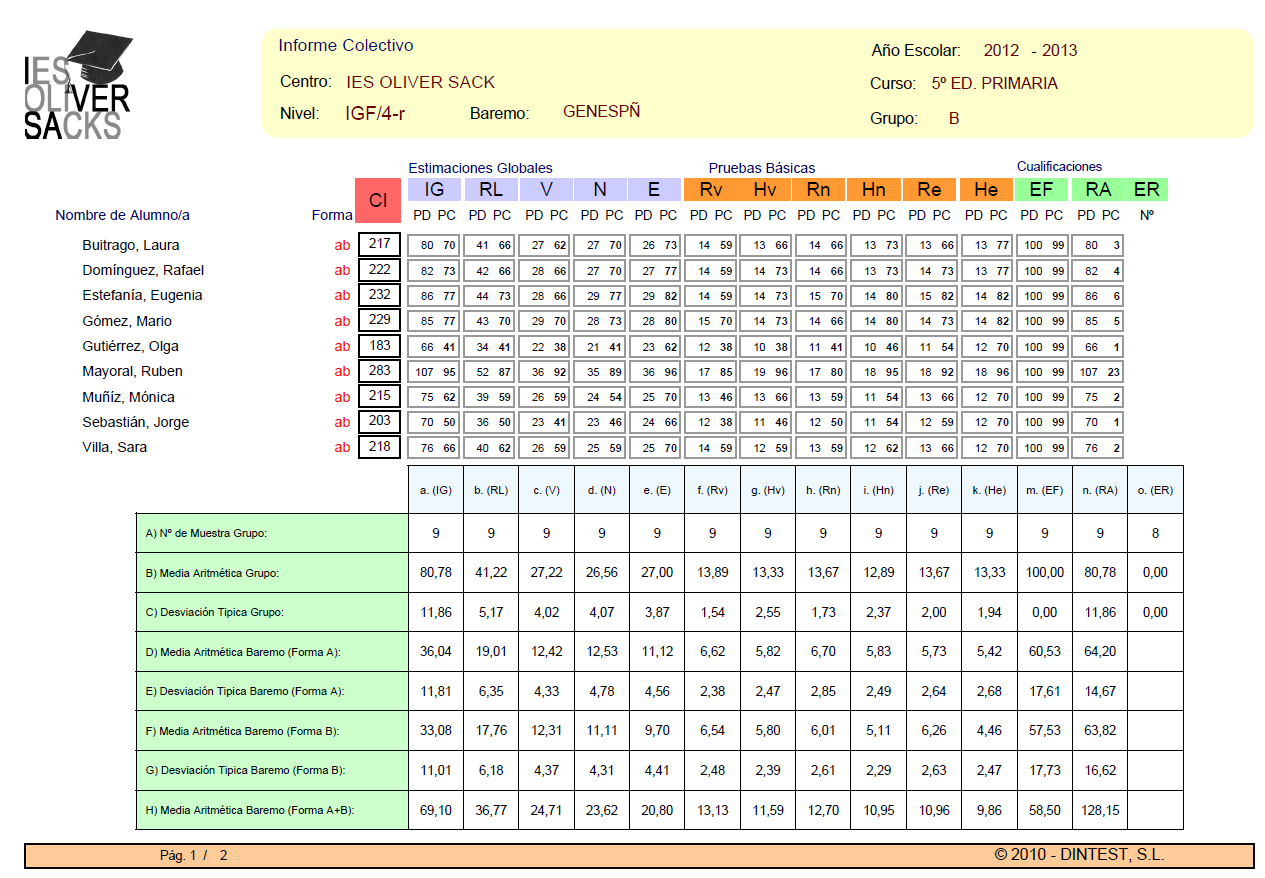Click student name Villa, Sara
This screenshot has height=878, width=1265.
[x=114, y=447]
